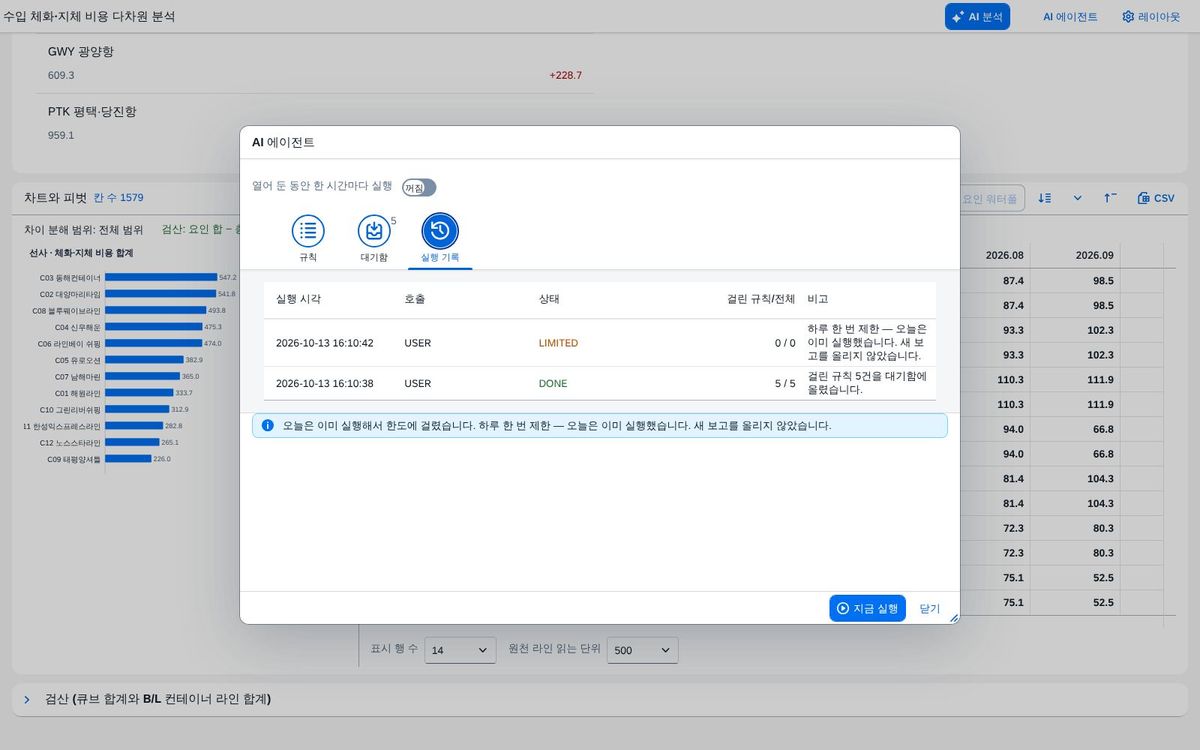This screenshot has width=1200, height=750.
Task: Click the 지금 실행 button
Action: [x=867, y=608]
